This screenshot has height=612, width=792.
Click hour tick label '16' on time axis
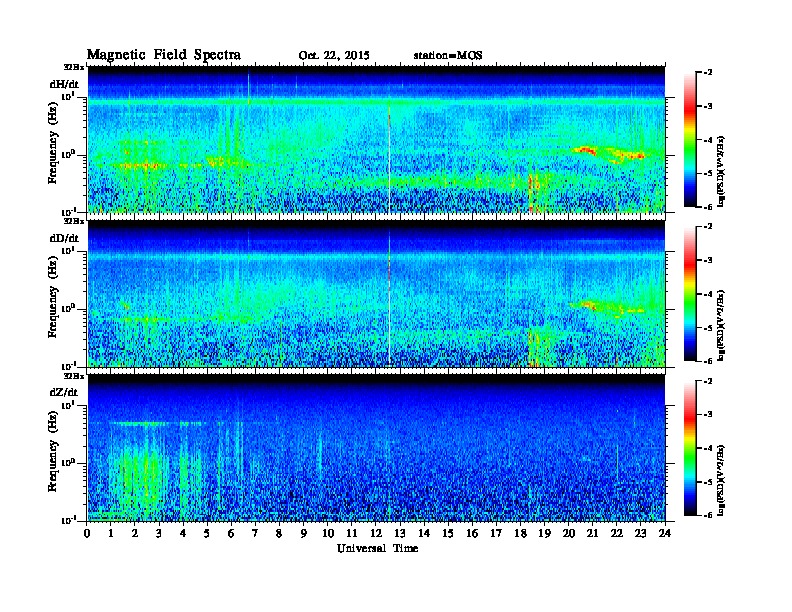(x=472, y=533)
